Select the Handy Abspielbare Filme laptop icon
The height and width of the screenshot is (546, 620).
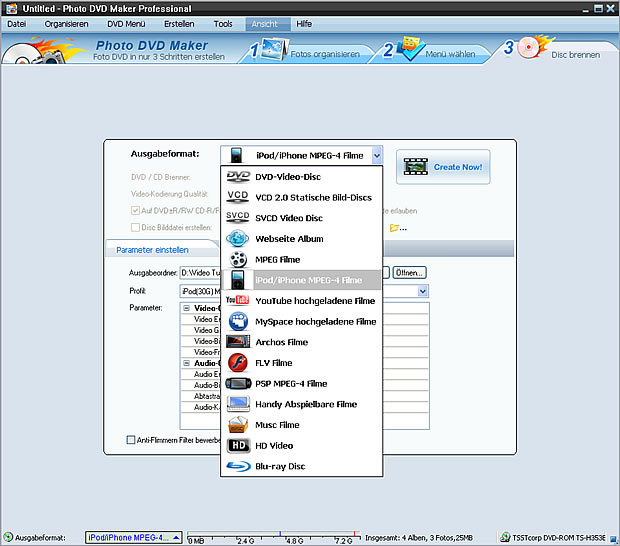238,404
